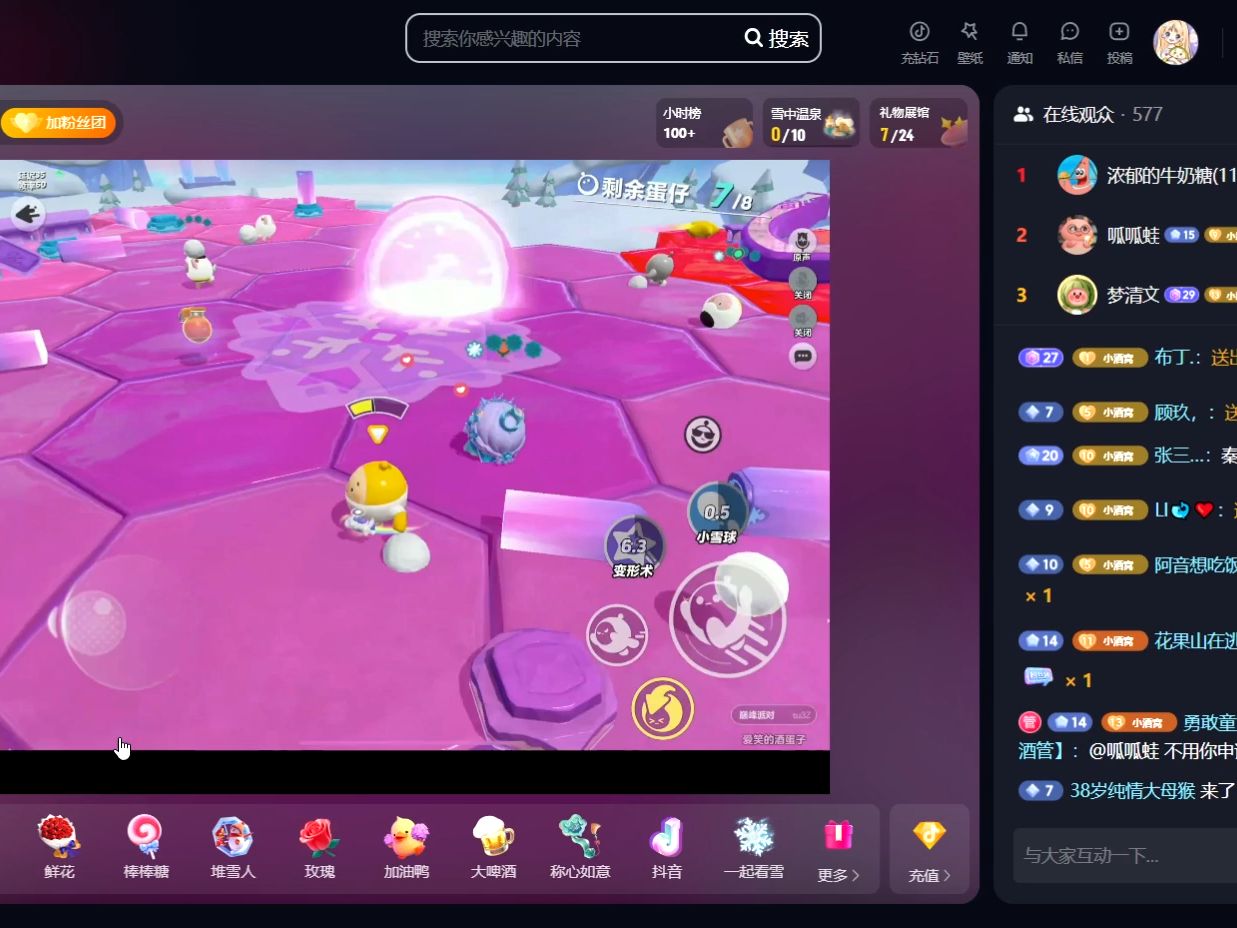Click rank 1 avatar of 浓郁的牛奶糖

pos(1077,175)
